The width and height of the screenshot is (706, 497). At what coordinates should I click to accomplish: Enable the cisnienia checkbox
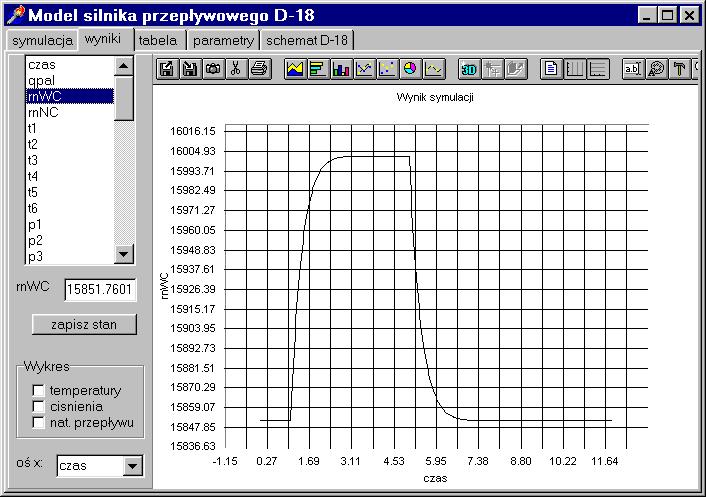point(39,407)
